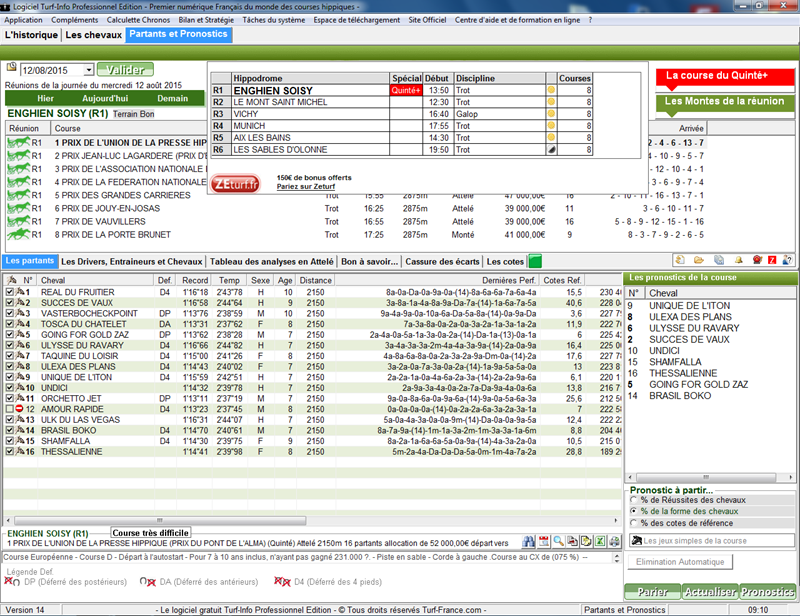Click the horse icon in the runners table header

(12, 280)
